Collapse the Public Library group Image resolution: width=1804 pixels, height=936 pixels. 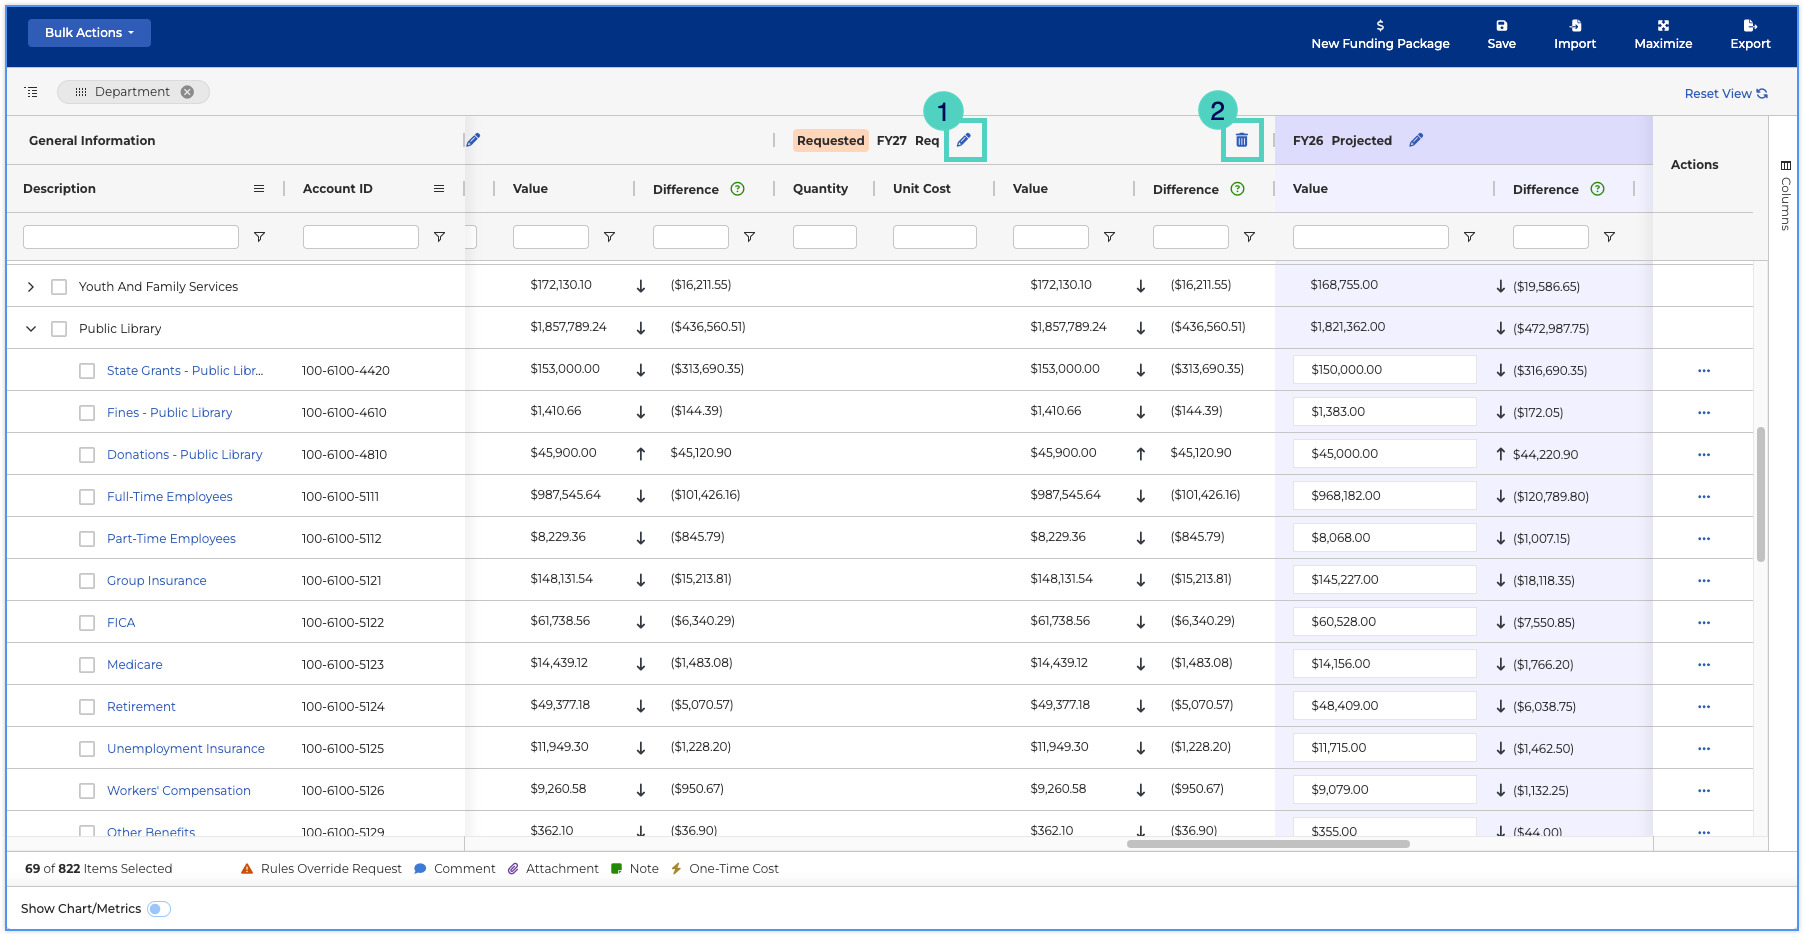click(31, 329)
